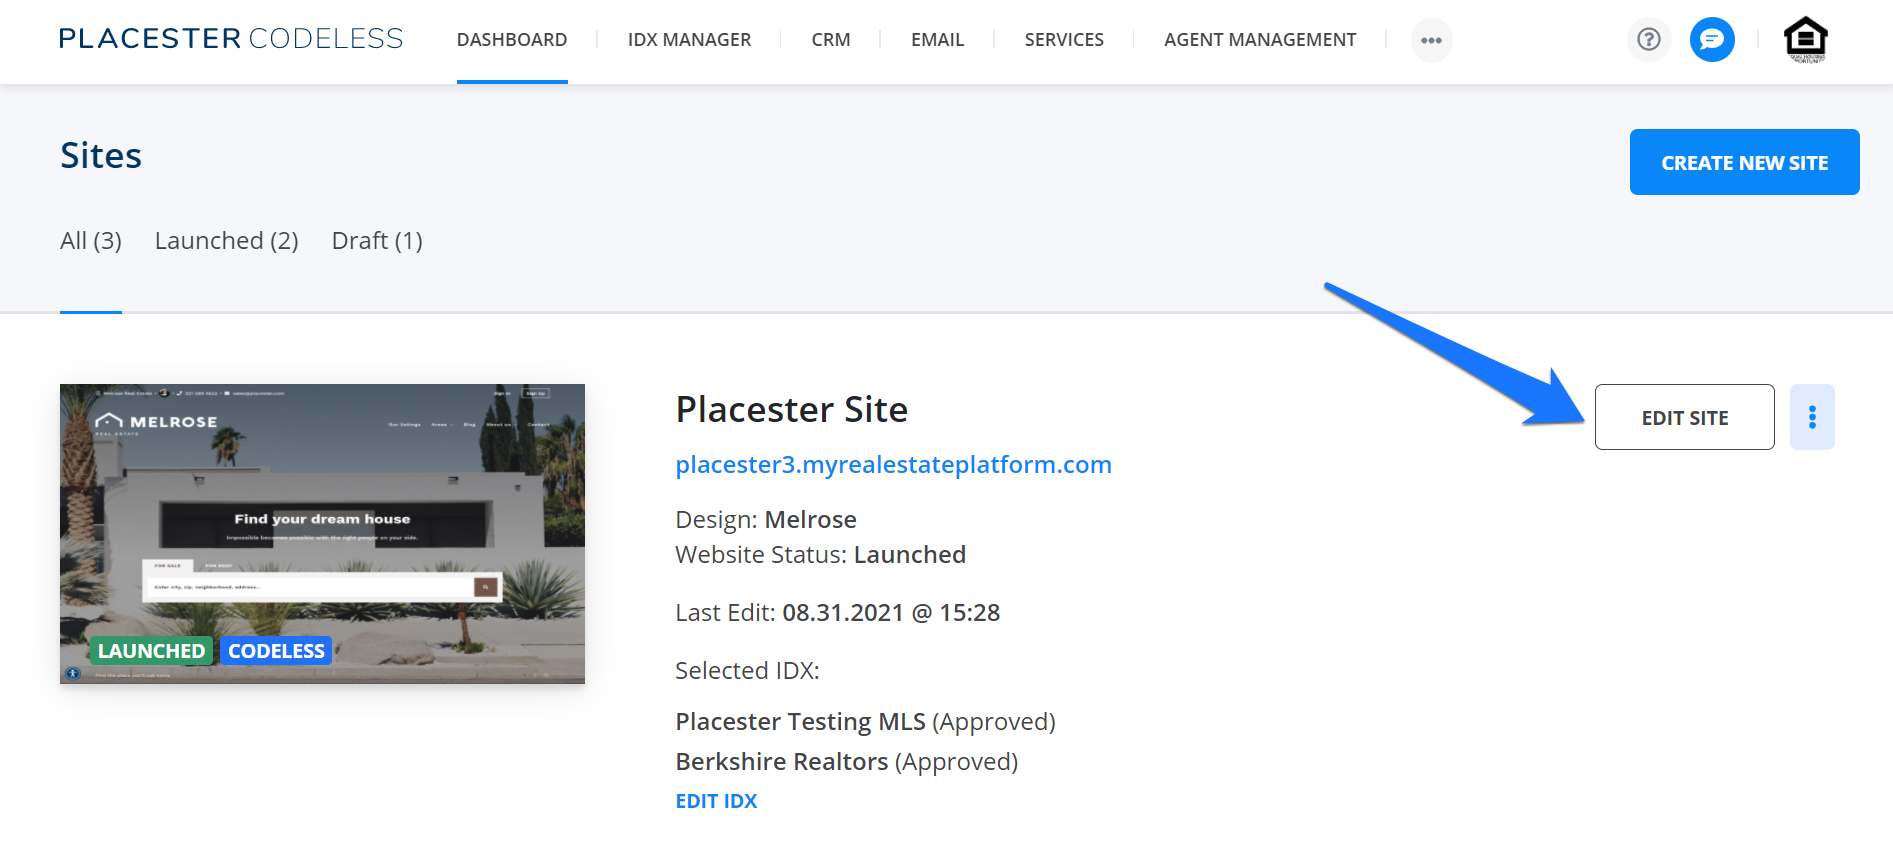1893x856 pixels.
Task: Open the three-dot menu for Placester Site
Action: (x=1812, y=417)
